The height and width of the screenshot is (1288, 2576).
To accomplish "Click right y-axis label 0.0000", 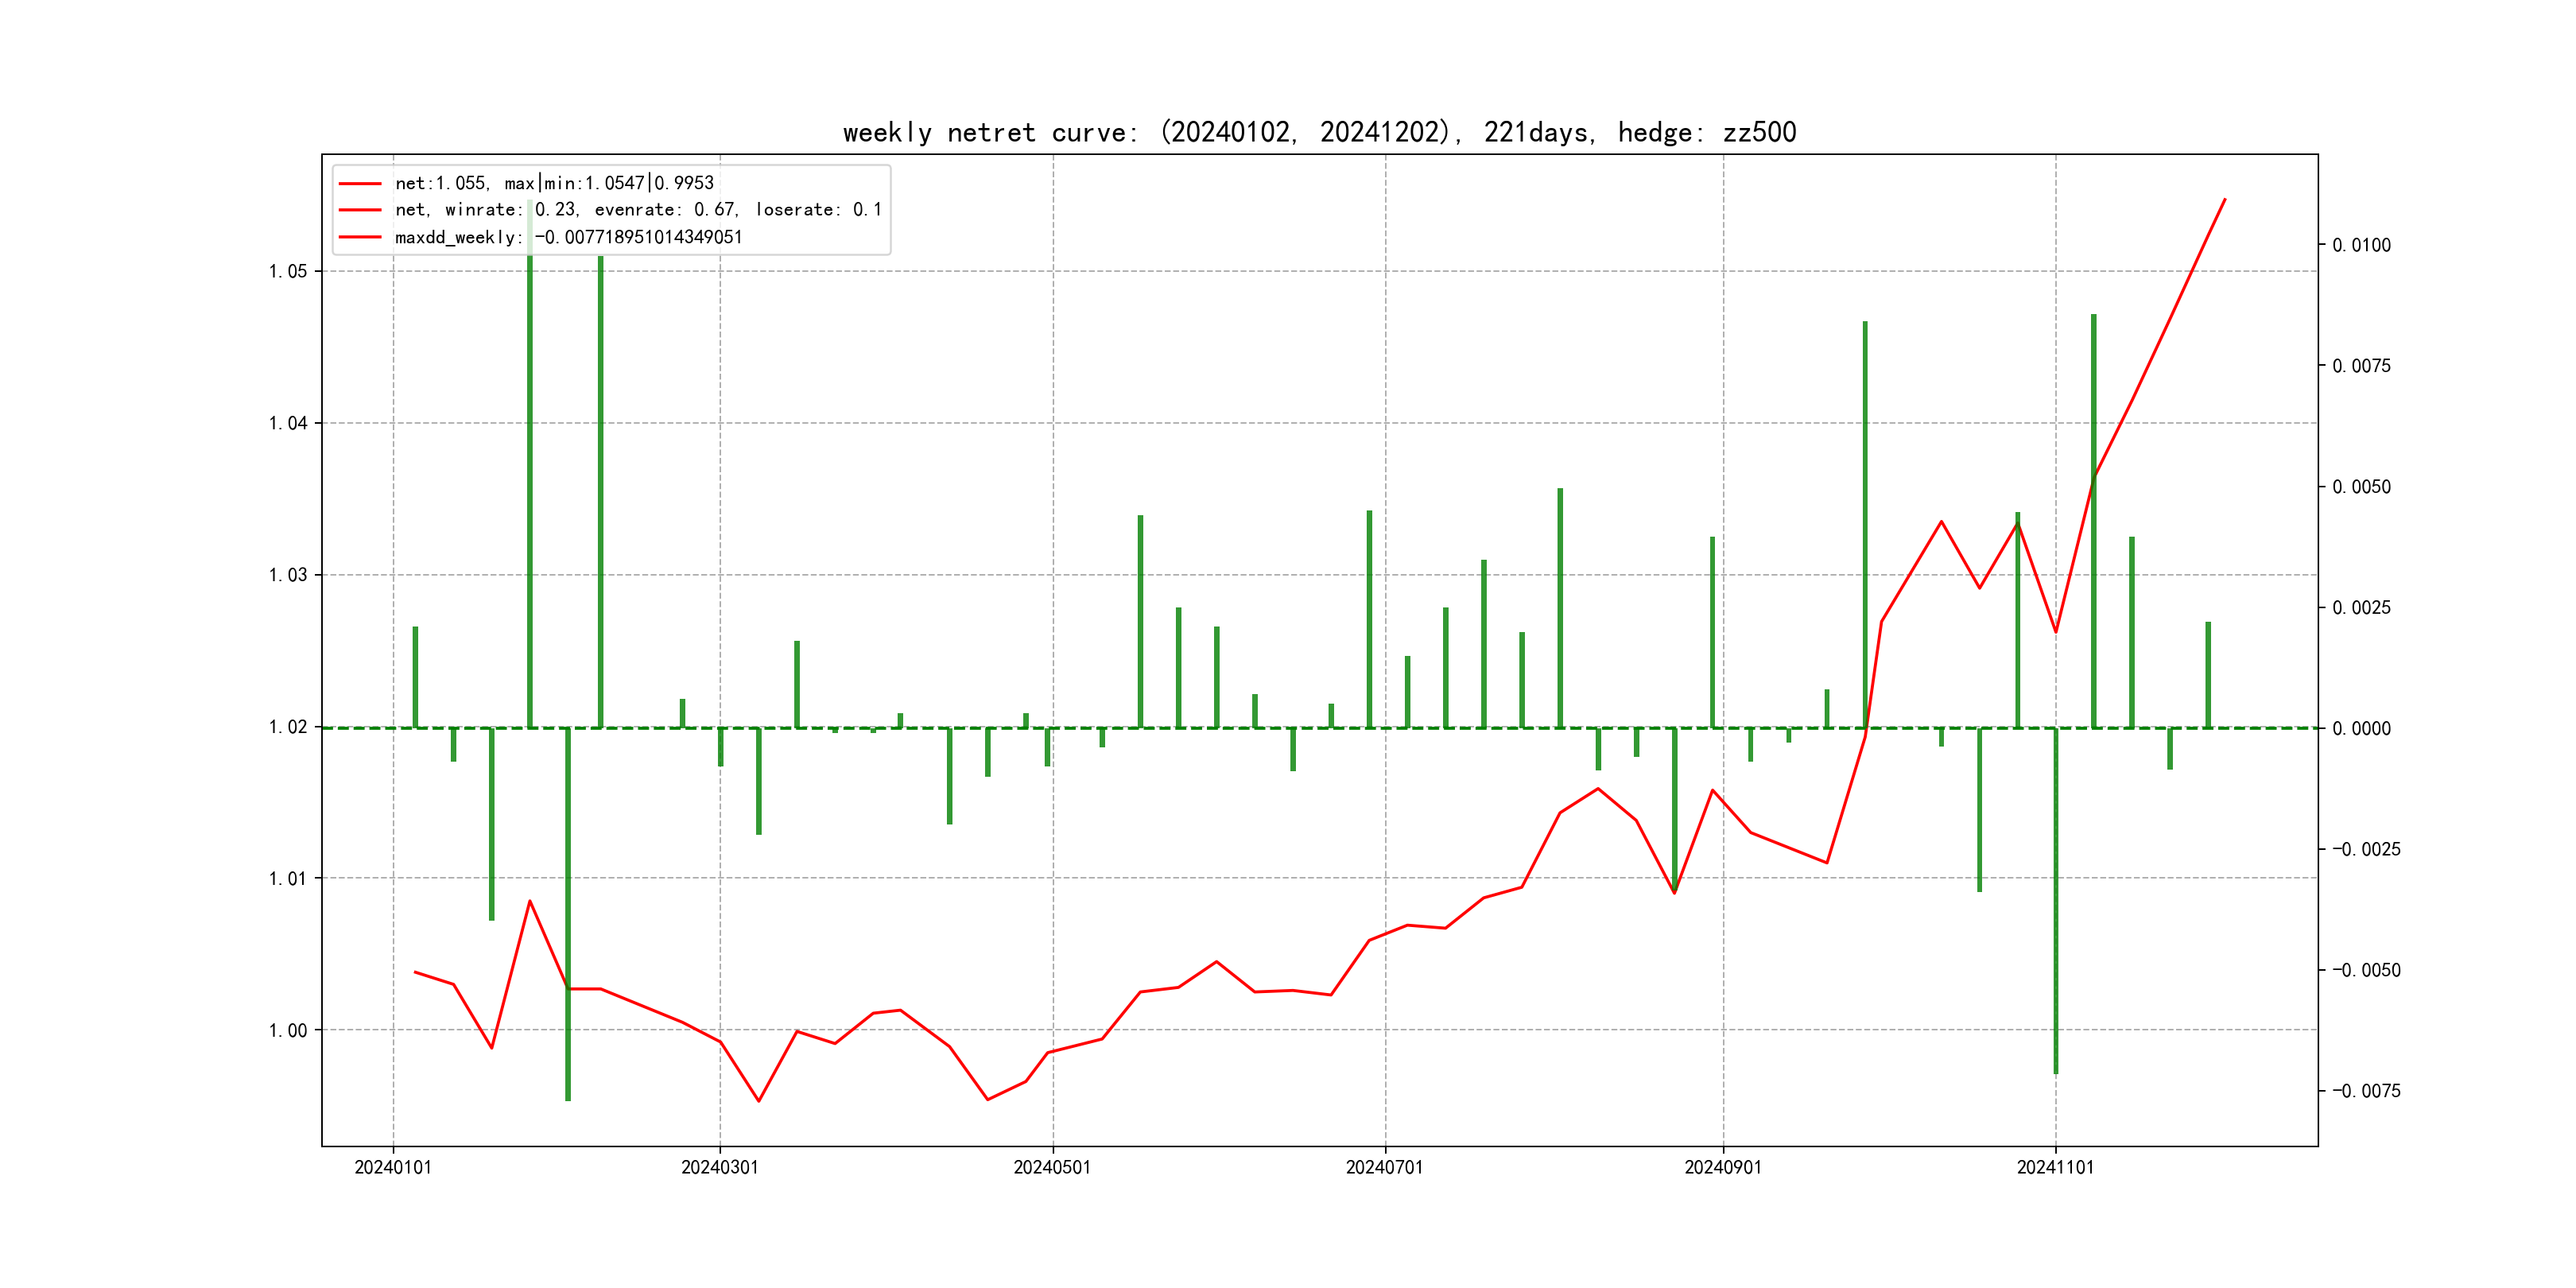I will click(x=2361, y=729).
